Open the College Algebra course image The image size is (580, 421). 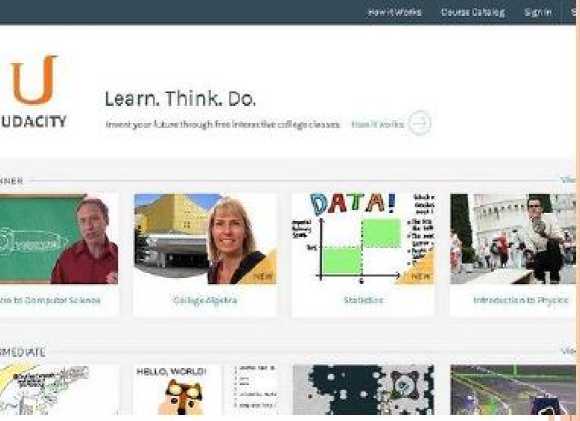coord(205,239)
